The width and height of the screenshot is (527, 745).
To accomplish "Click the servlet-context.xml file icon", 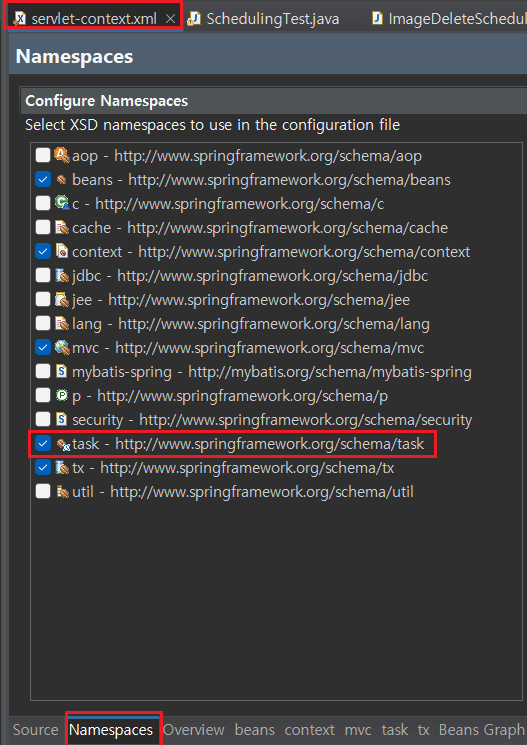I will (19, 19).
